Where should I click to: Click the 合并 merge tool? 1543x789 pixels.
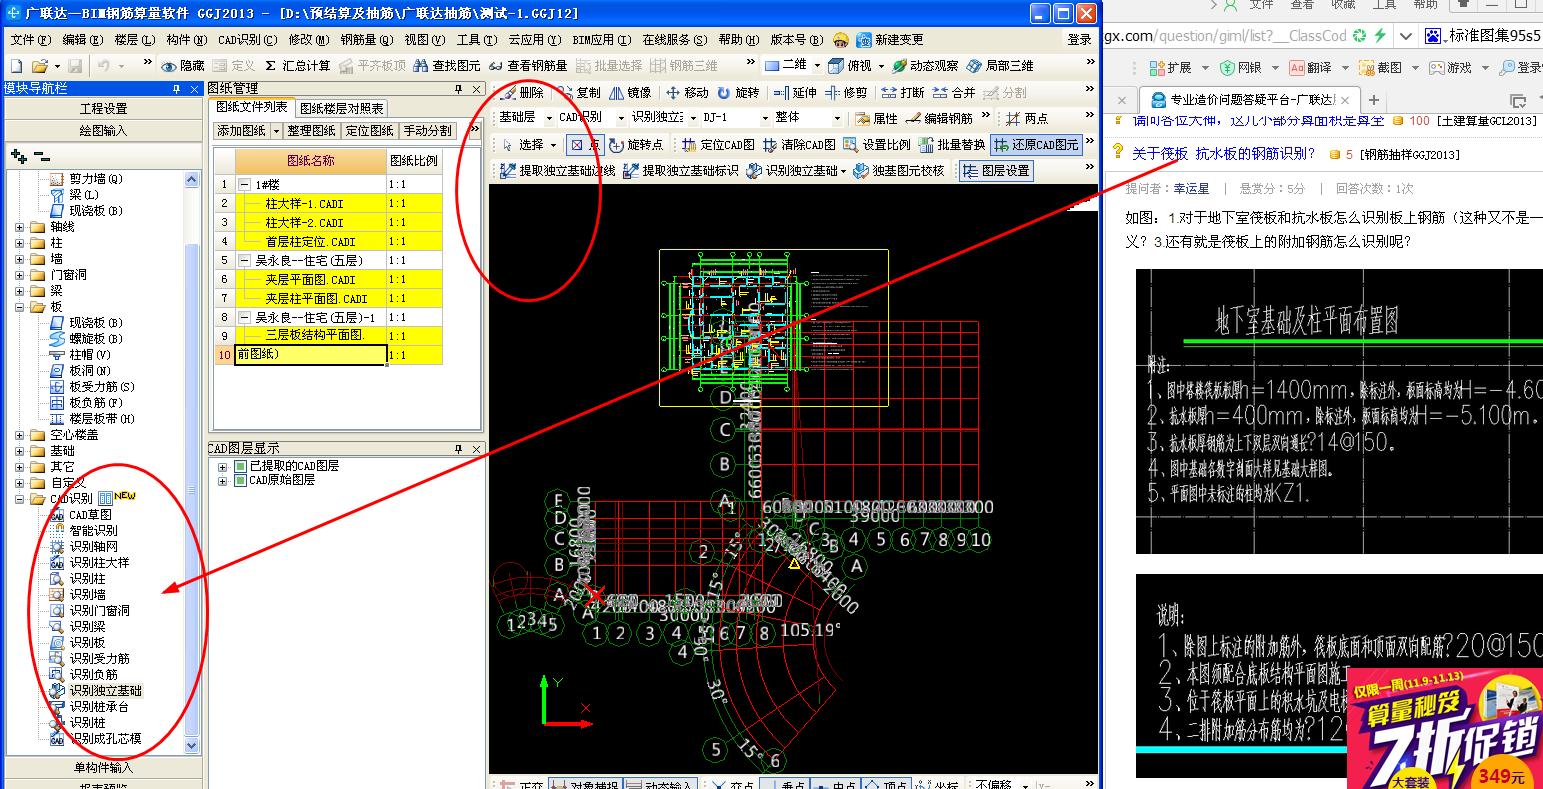click(x=954, y=92)
